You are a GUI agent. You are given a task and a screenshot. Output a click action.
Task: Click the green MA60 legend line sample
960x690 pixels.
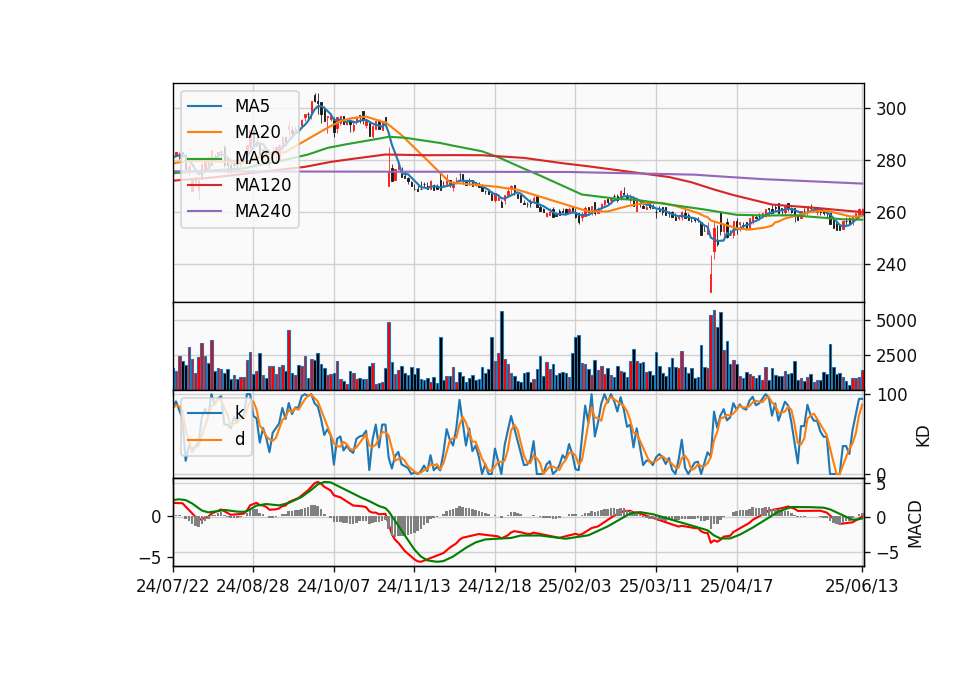204,159
